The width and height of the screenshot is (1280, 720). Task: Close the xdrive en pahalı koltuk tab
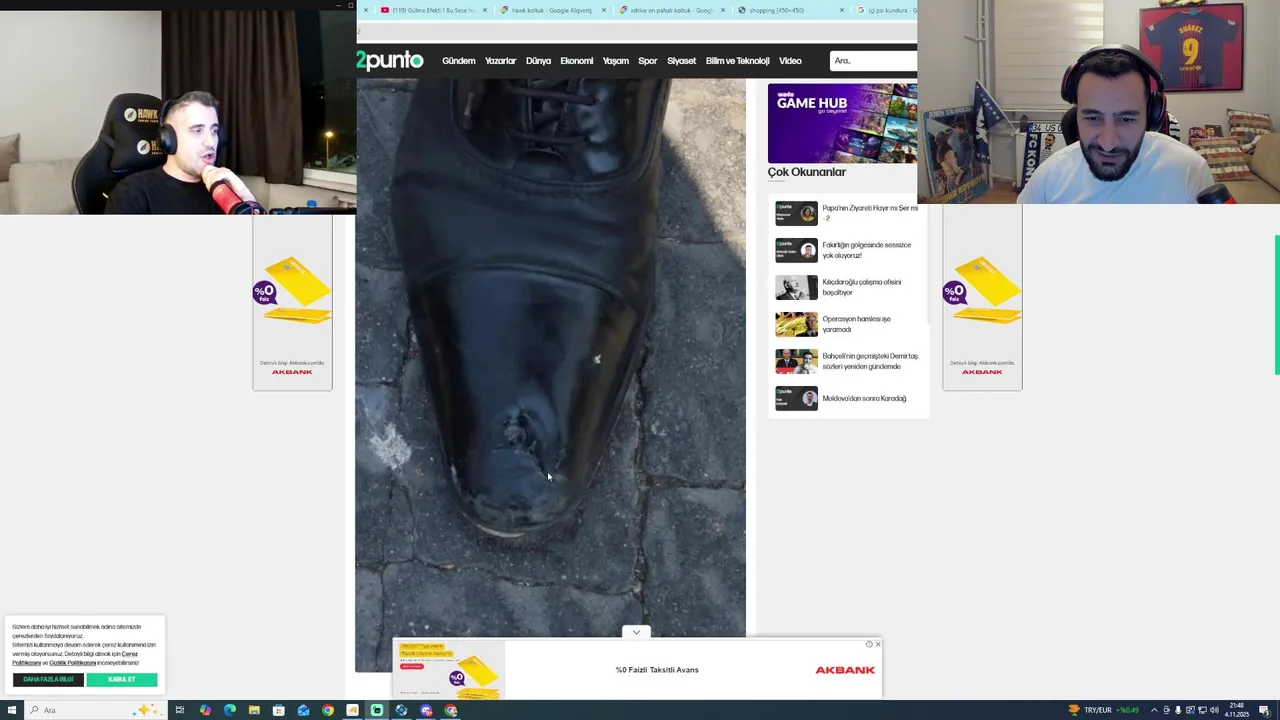click(x=723, y=10)
